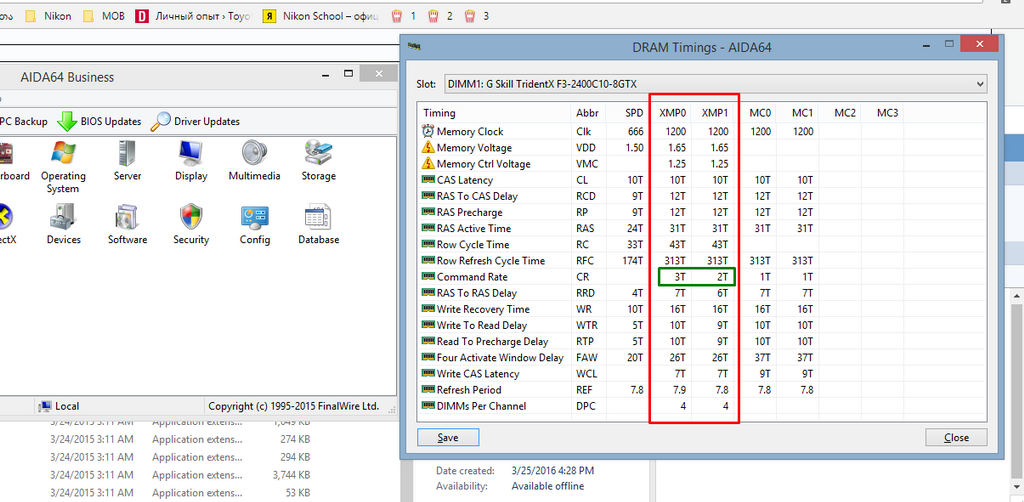1024x502 pixels.
Task: Click the RAS Precharge row icon
Action: tap(428, 212)
